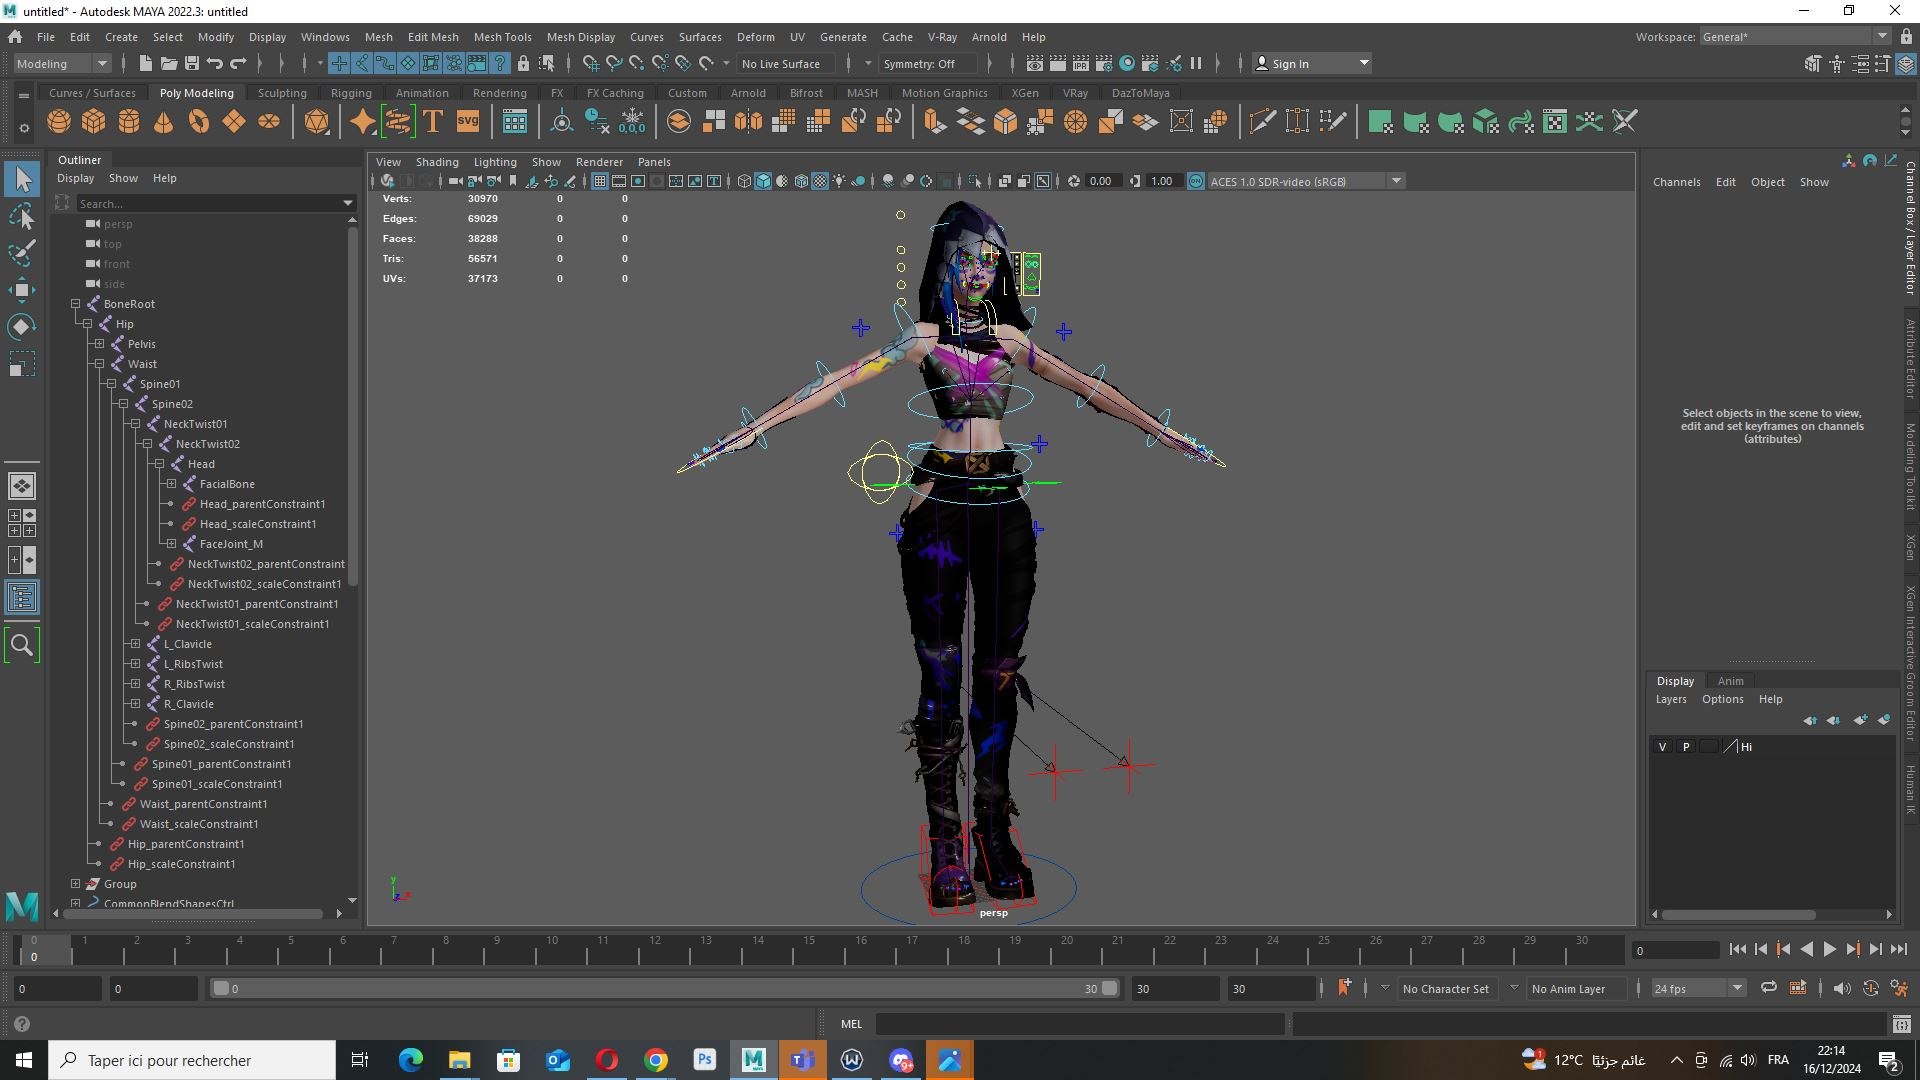
Task: Click the time slider at frame 15
Action: click(809, 948)
